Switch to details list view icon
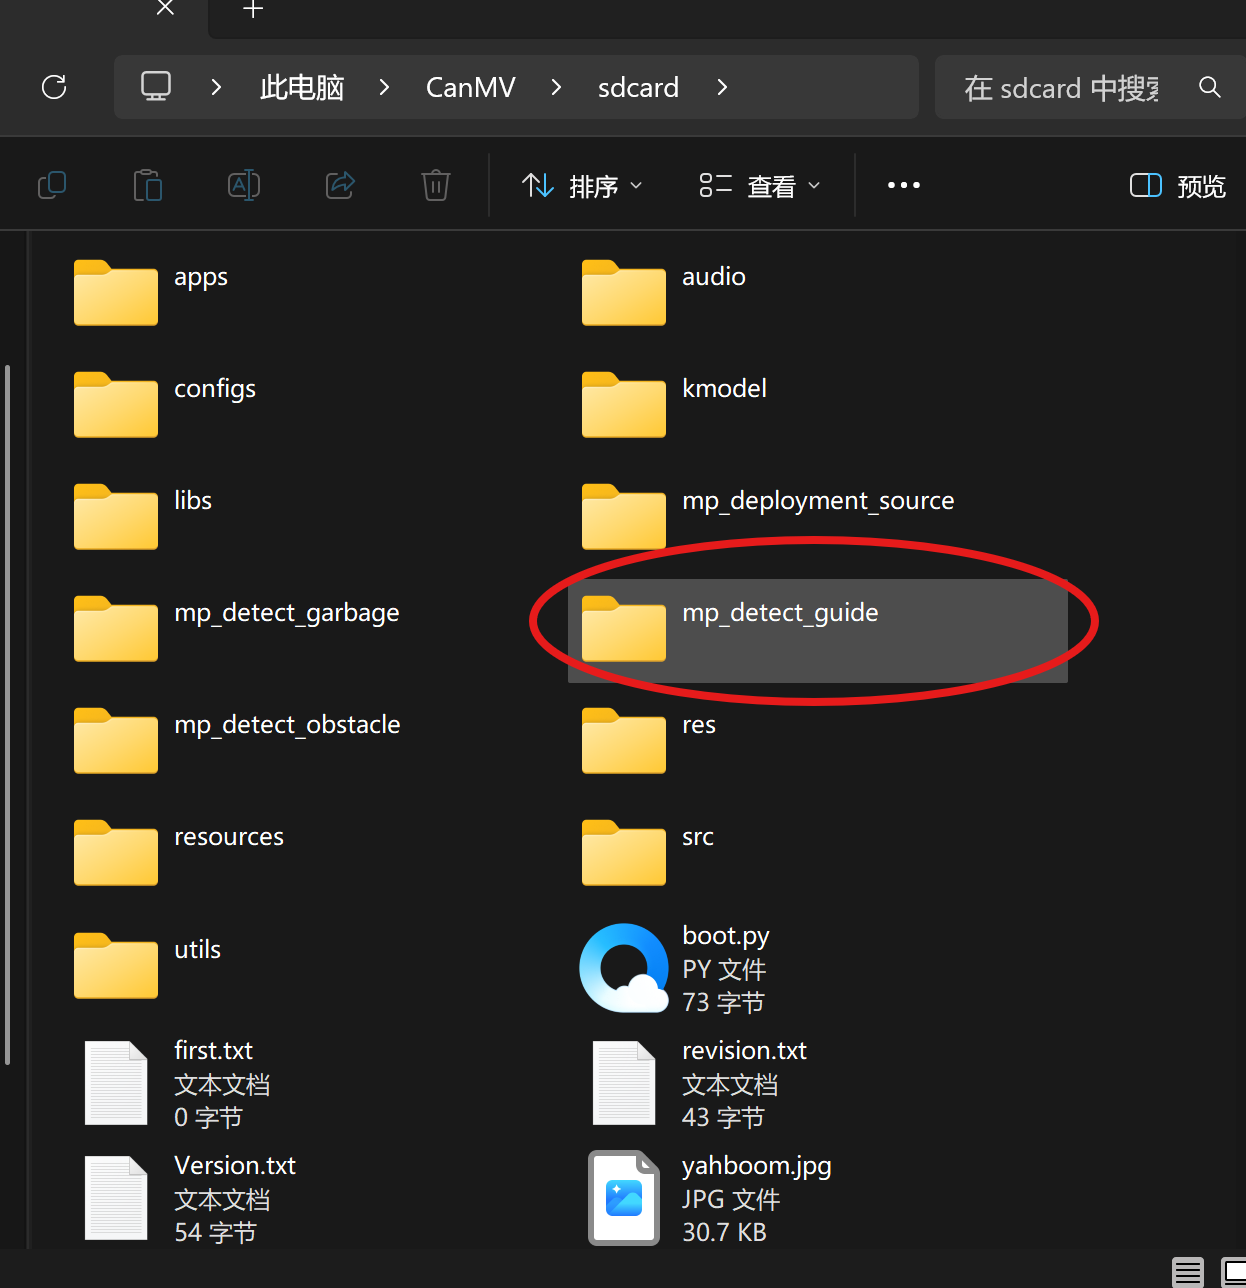This screenshot has width=1246, height=1288. [1188, 1272]
